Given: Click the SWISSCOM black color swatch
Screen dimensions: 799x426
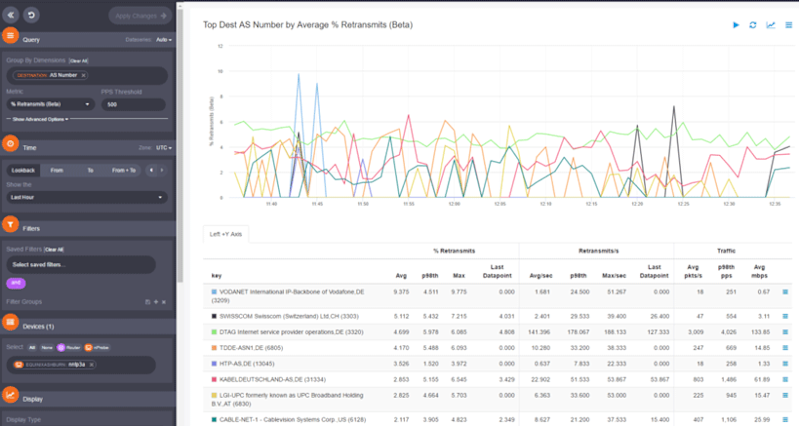Looking at the screenshot, I should click(214, 316).
